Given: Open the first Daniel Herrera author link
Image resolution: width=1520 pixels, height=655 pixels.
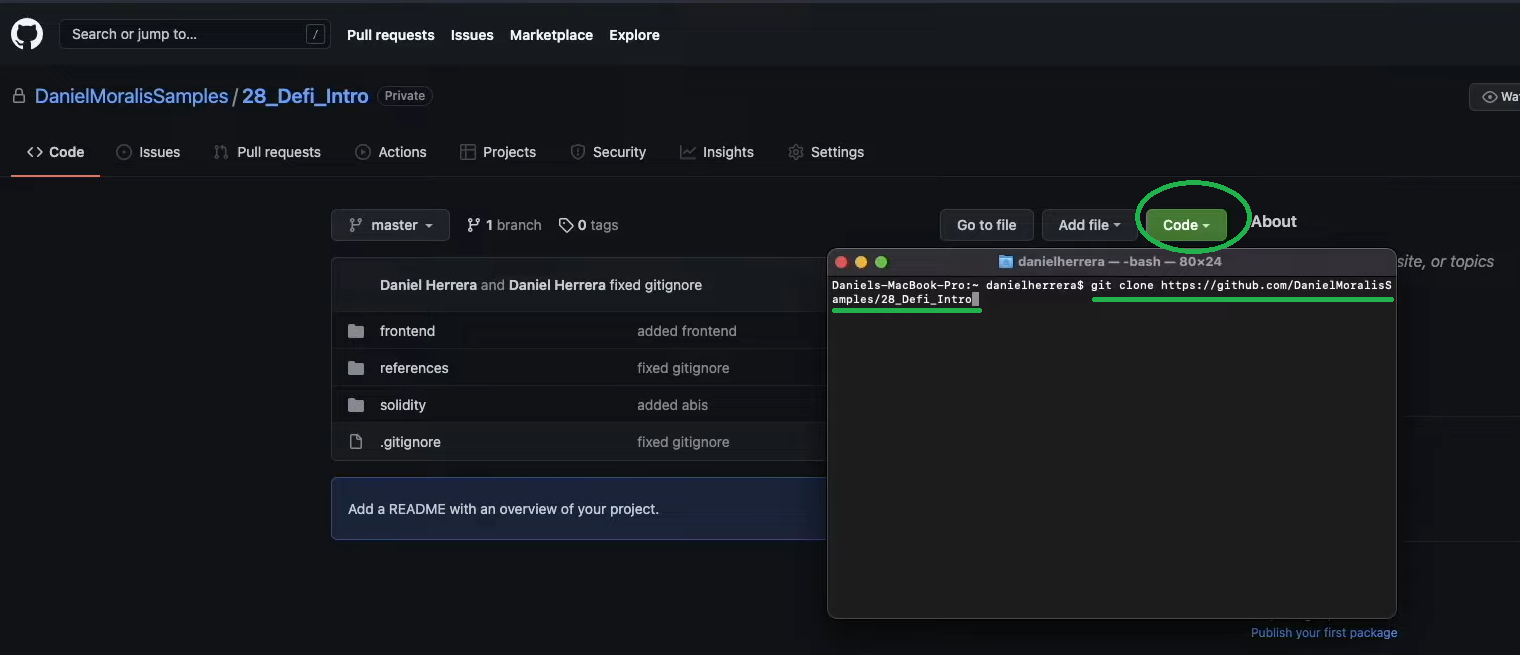Looking at the screenshot, I should (x=428, y=285).
